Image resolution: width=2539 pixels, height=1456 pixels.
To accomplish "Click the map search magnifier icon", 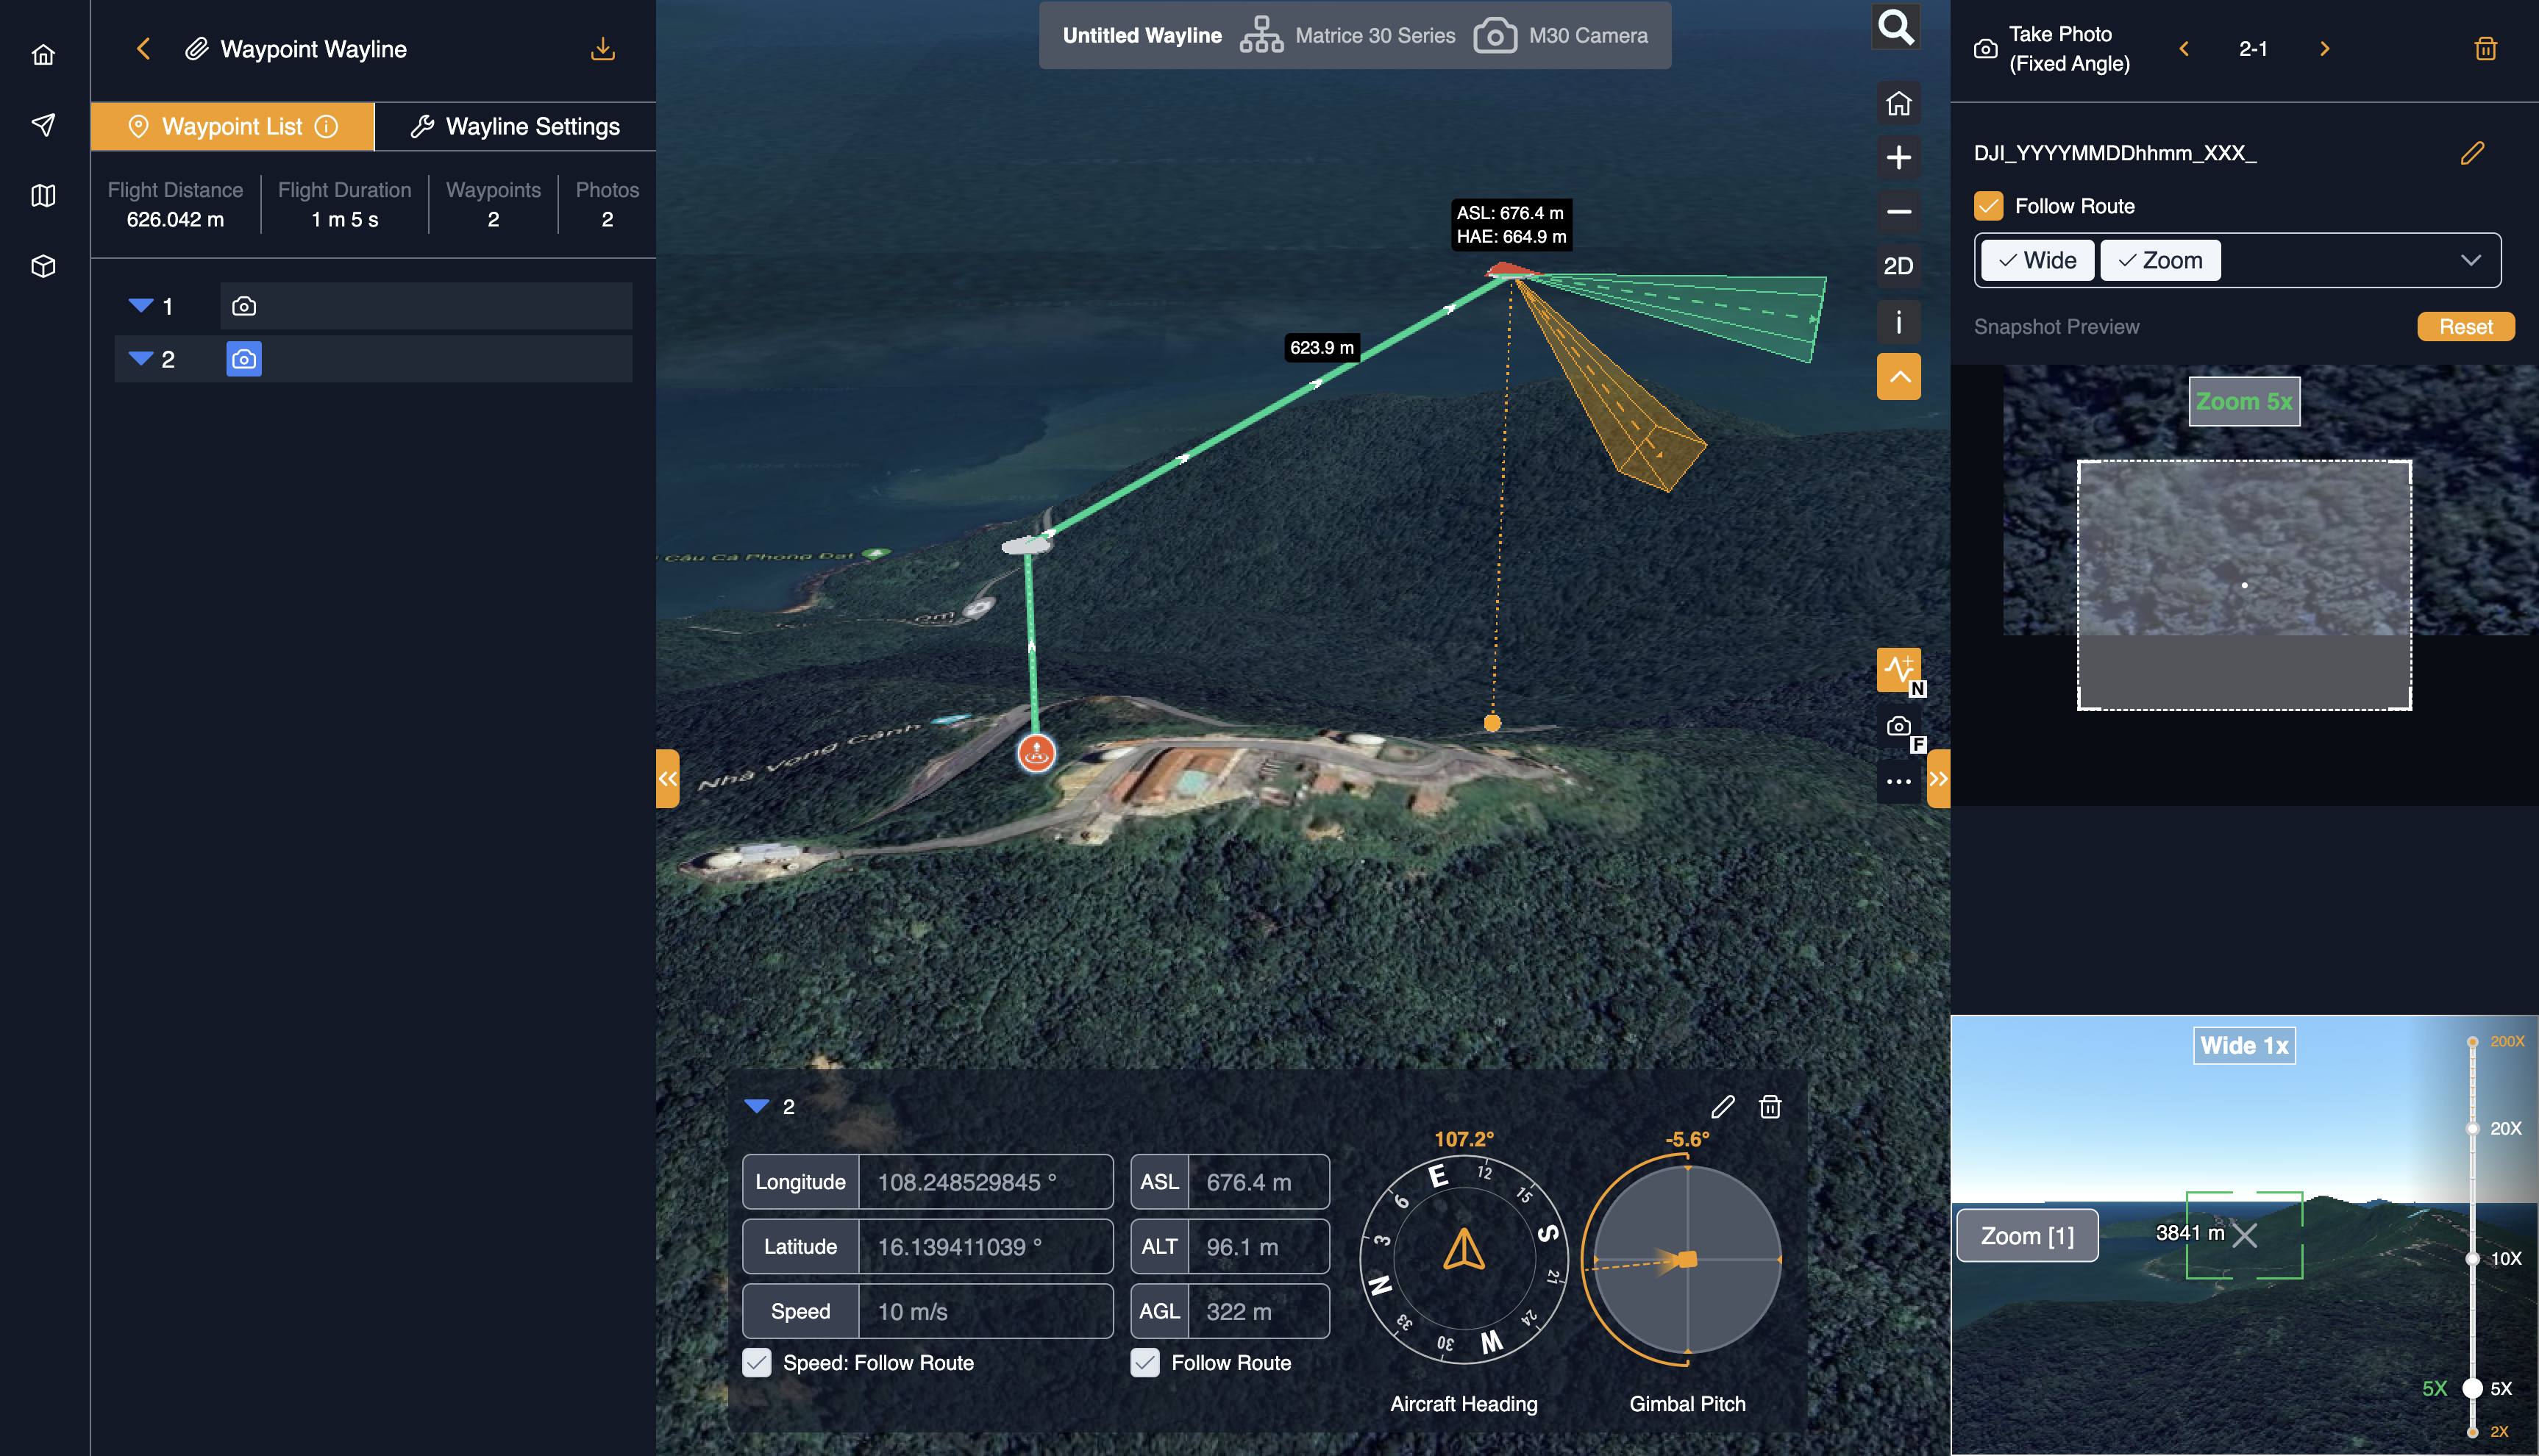I will [1896, 27].
